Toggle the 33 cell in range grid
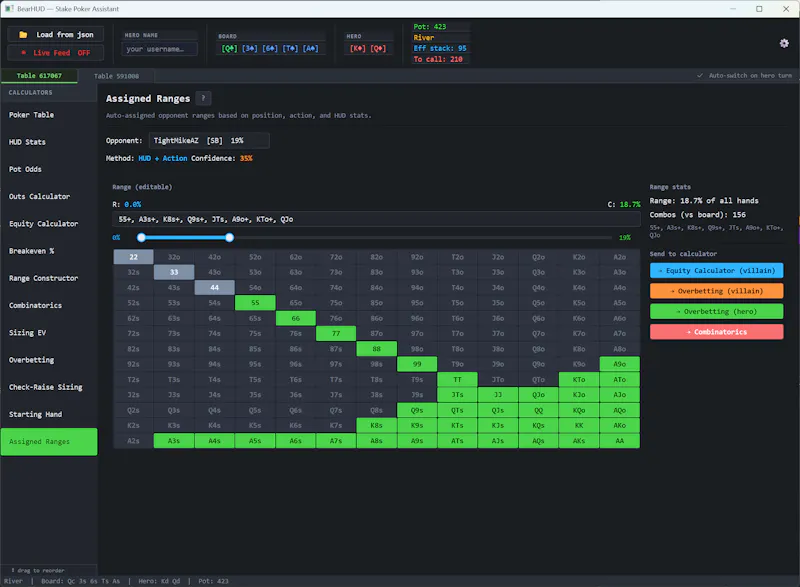Viewport: 800px width, 587px height. [x=174, y=272]
